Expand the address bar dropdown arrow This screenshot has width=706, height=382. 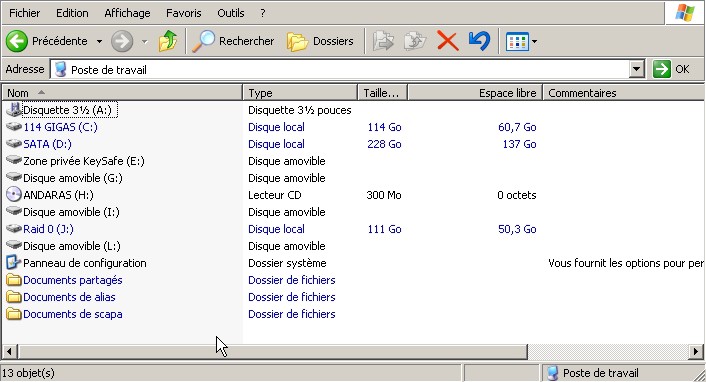click(636, 69)
